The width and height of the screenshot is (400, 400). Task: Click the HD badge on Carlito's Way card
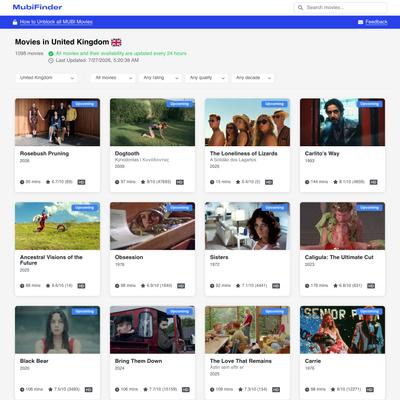tap(373, 182)
